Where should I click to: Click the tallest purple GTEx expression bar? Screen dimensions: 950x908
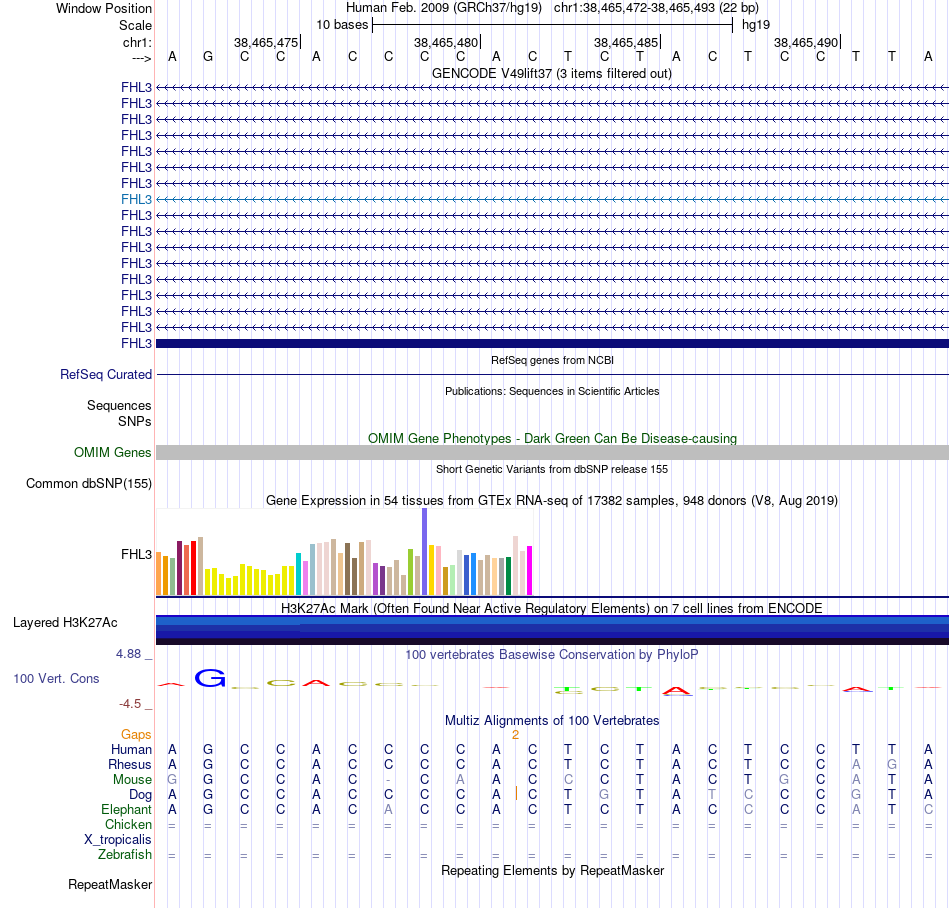click(x=425, y=550)
